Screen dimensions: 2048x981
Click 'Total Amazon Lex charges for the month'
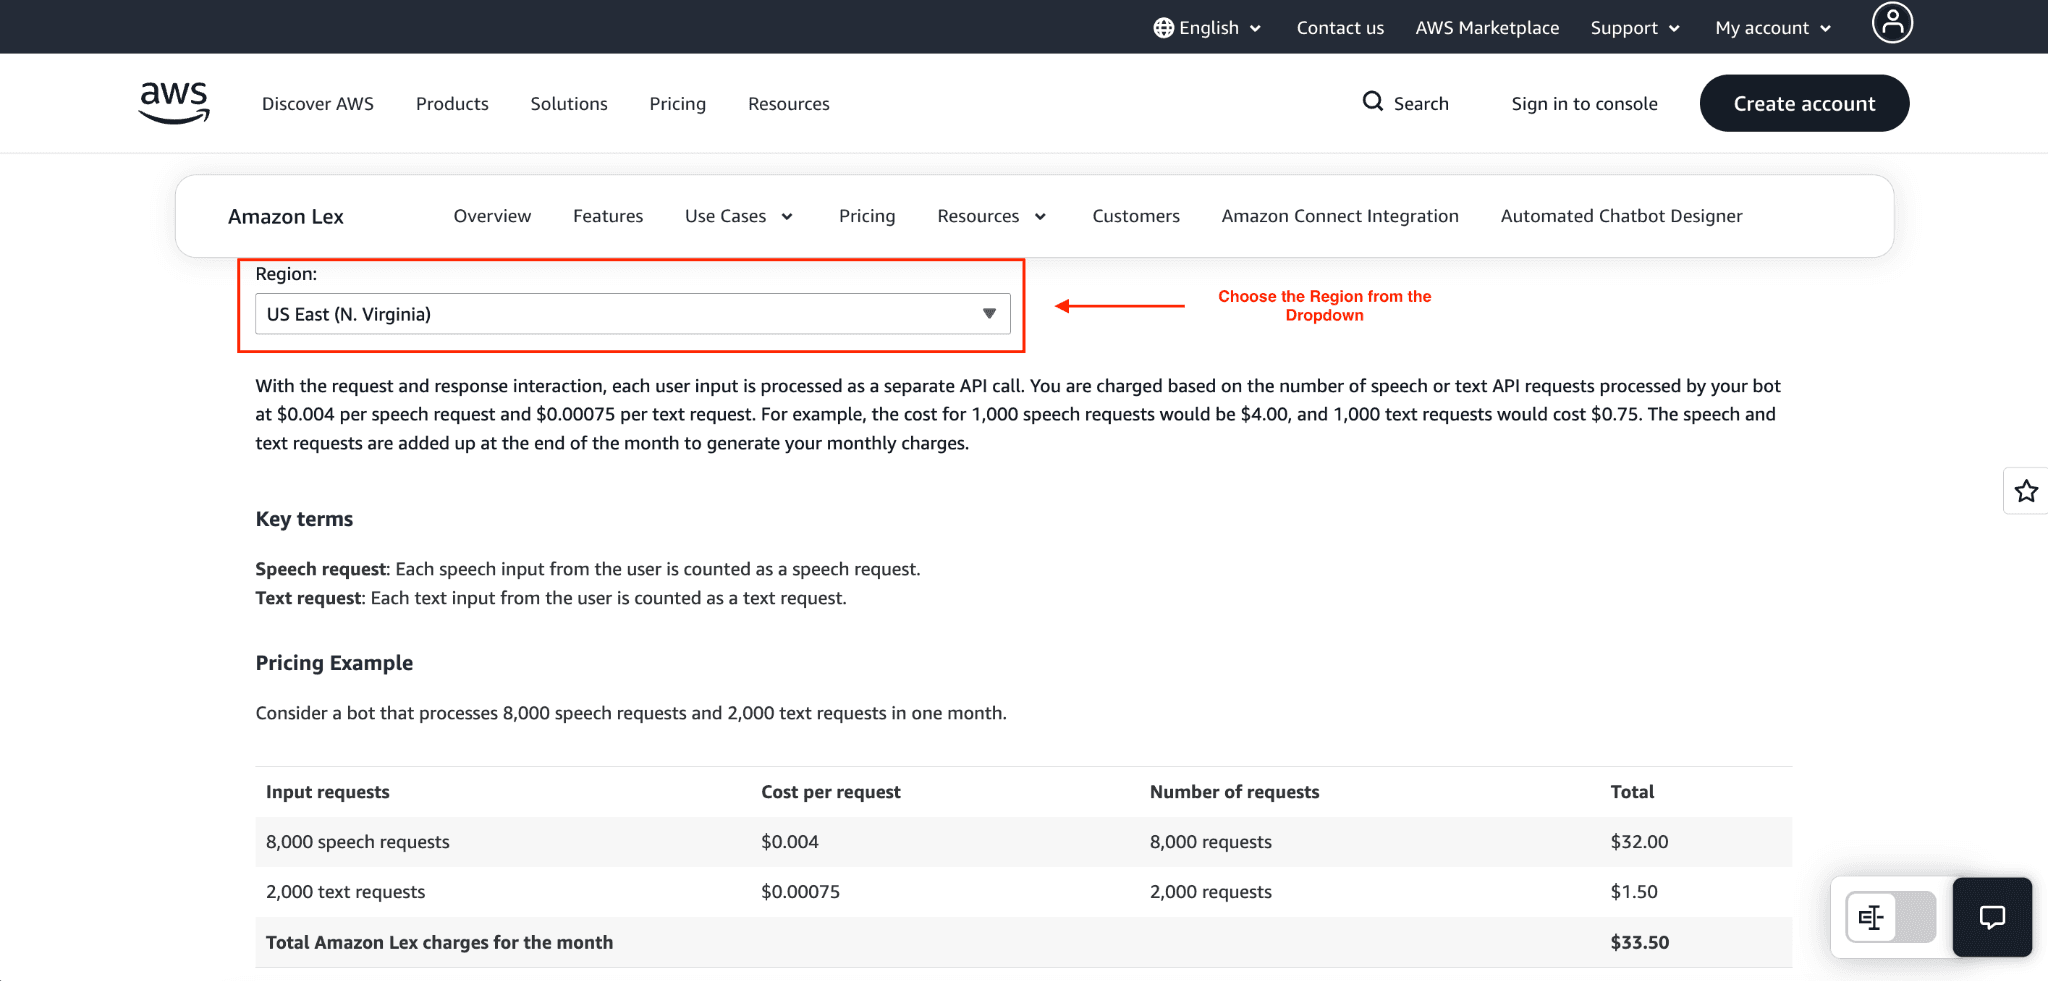click(x=439, y=942)
